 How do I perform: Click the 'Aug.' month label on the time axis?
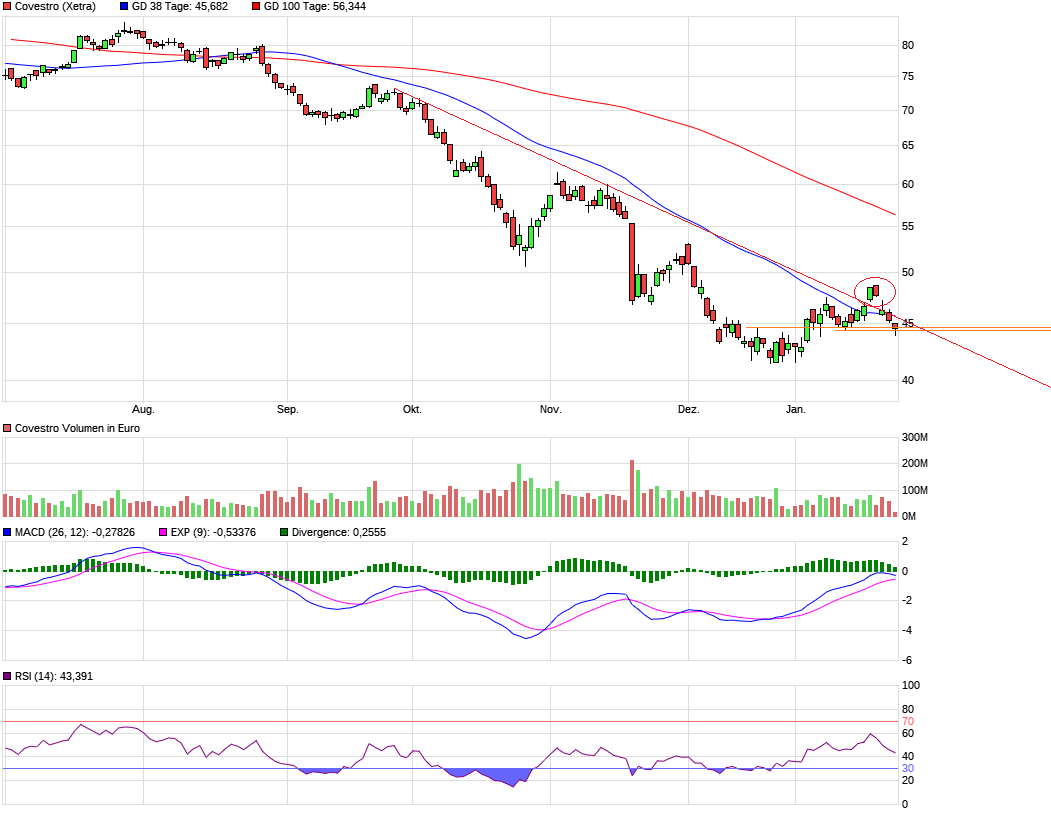coord(143,410)
